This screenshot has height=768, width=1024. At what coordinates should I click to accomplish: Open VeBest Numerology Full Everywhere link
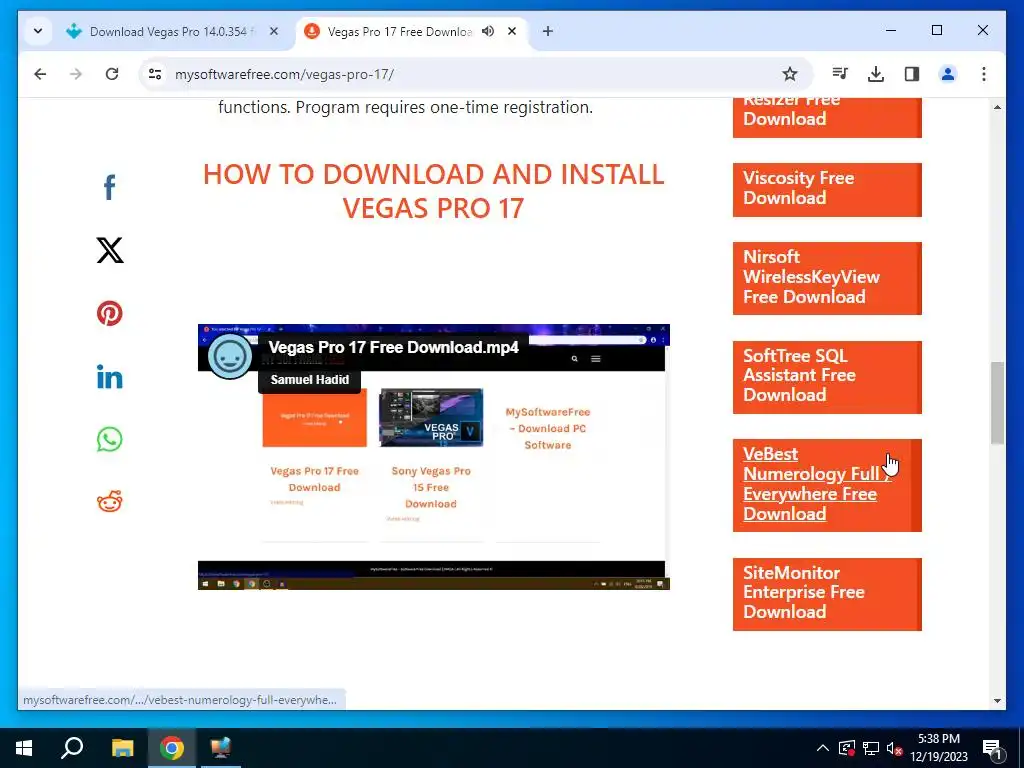[827, 485]
